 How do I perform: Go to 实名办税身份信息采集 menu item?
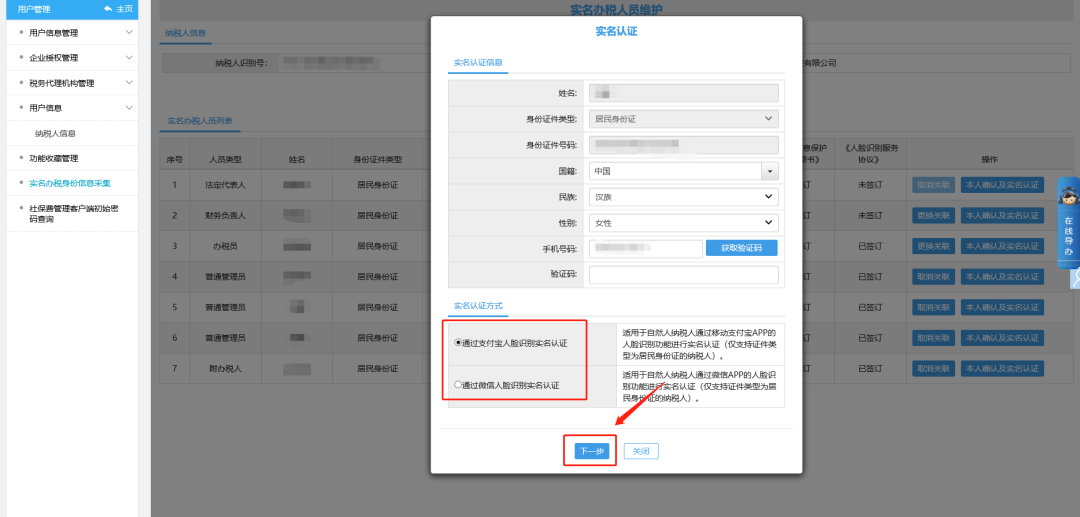70,183
